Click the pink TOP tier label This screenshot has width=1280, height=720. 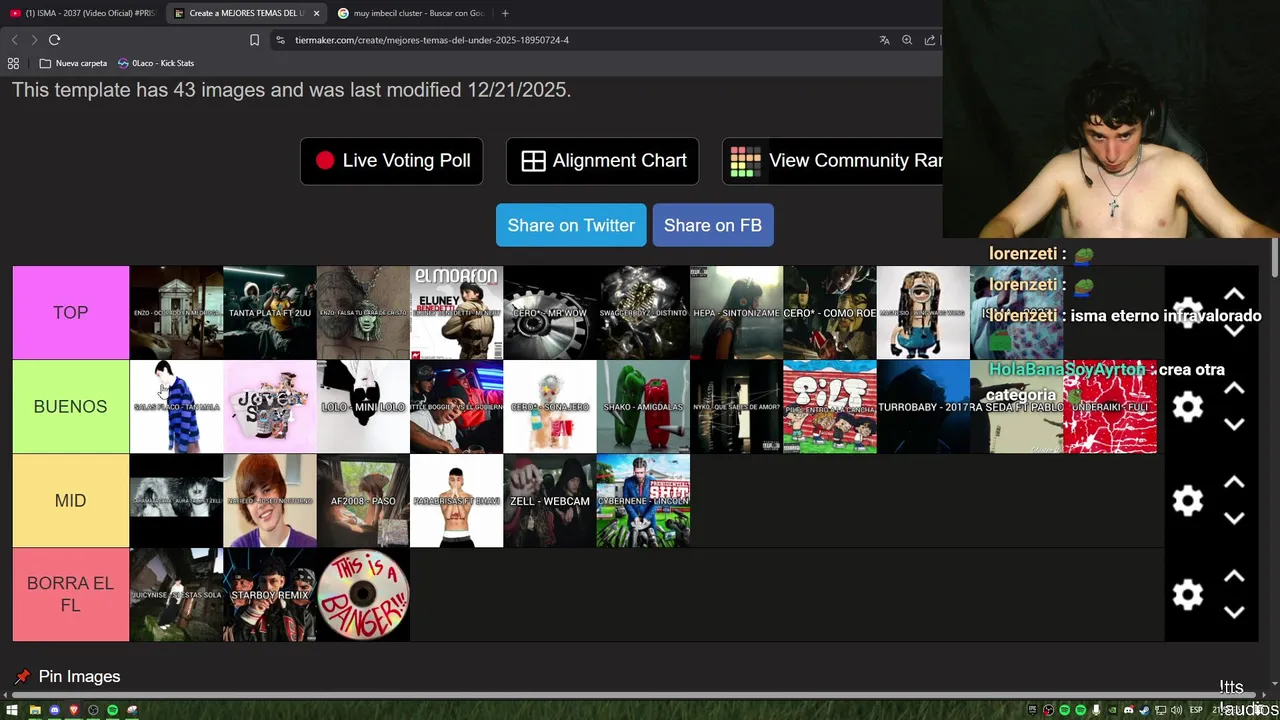click(71, 312)
